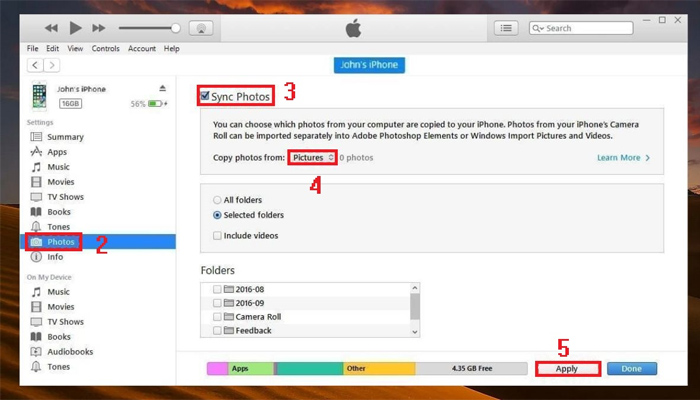Image resolution: width=700 pixels, height=400 pixels.
Task: Click the 4.35 GB Free storage segment
Action: [x=471, y=368]
